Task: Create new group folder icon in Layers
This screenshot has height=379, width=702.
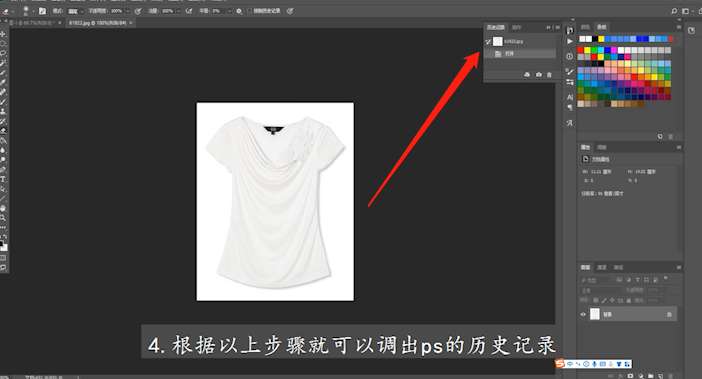Action: (x=651, y=376)
